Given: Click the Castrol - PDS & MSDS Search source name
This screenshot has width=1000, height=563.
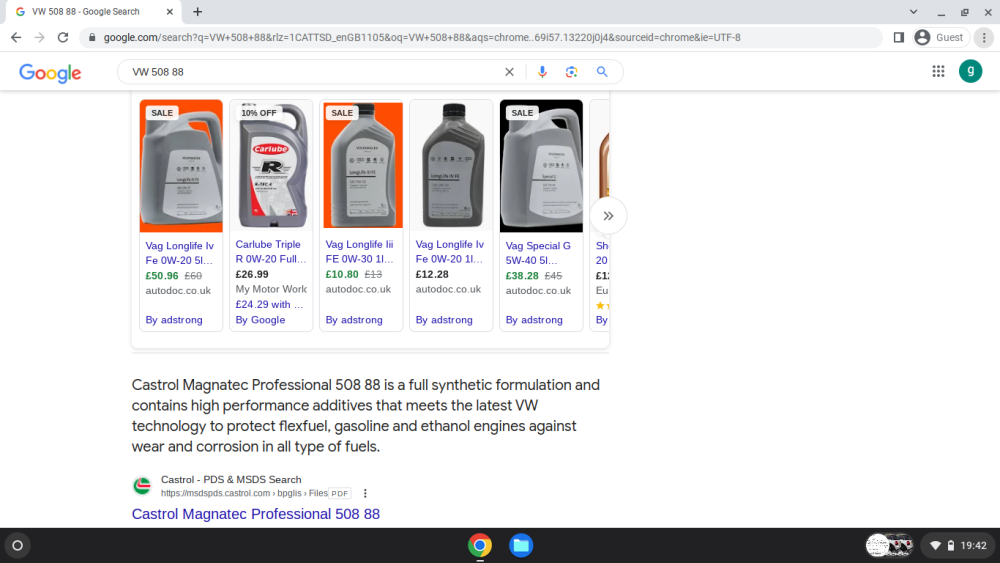Looking at the screenshot, I should tap(231, 479).
